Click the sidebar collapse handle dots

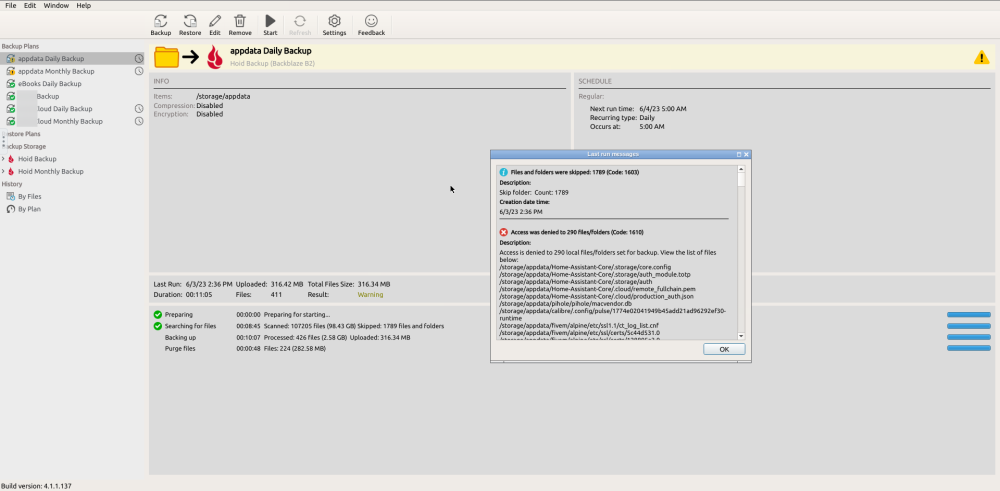(x=3, y=140)
